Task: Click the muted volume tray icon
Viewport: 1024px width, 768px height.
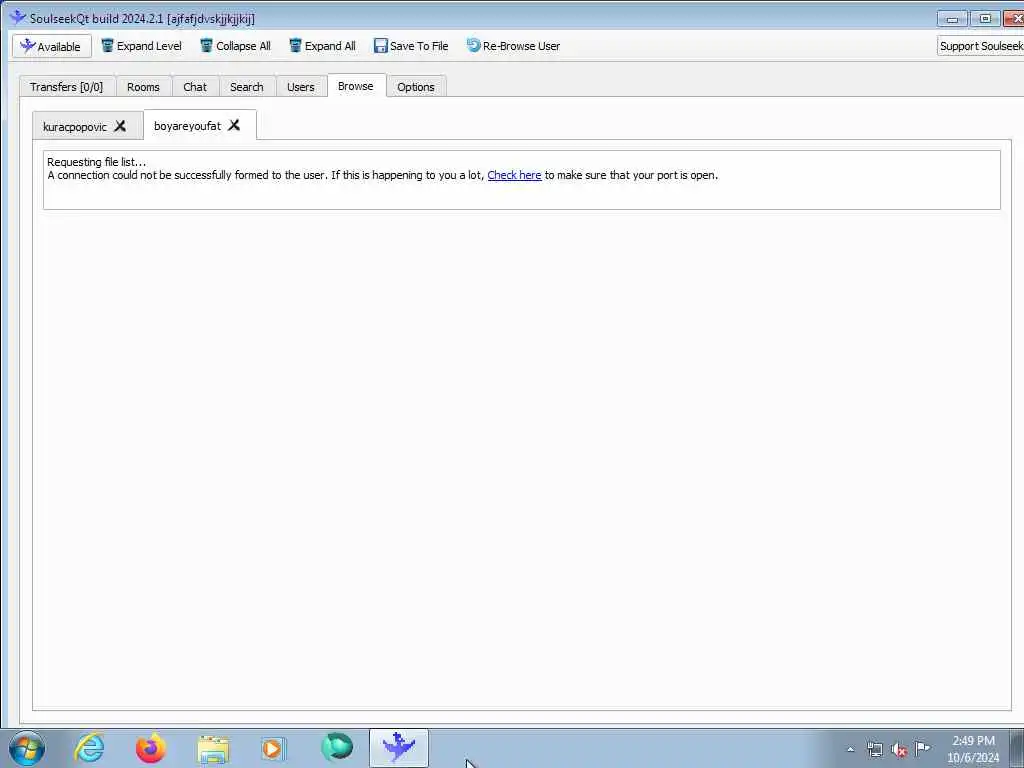Action: (x=899, y=750)
